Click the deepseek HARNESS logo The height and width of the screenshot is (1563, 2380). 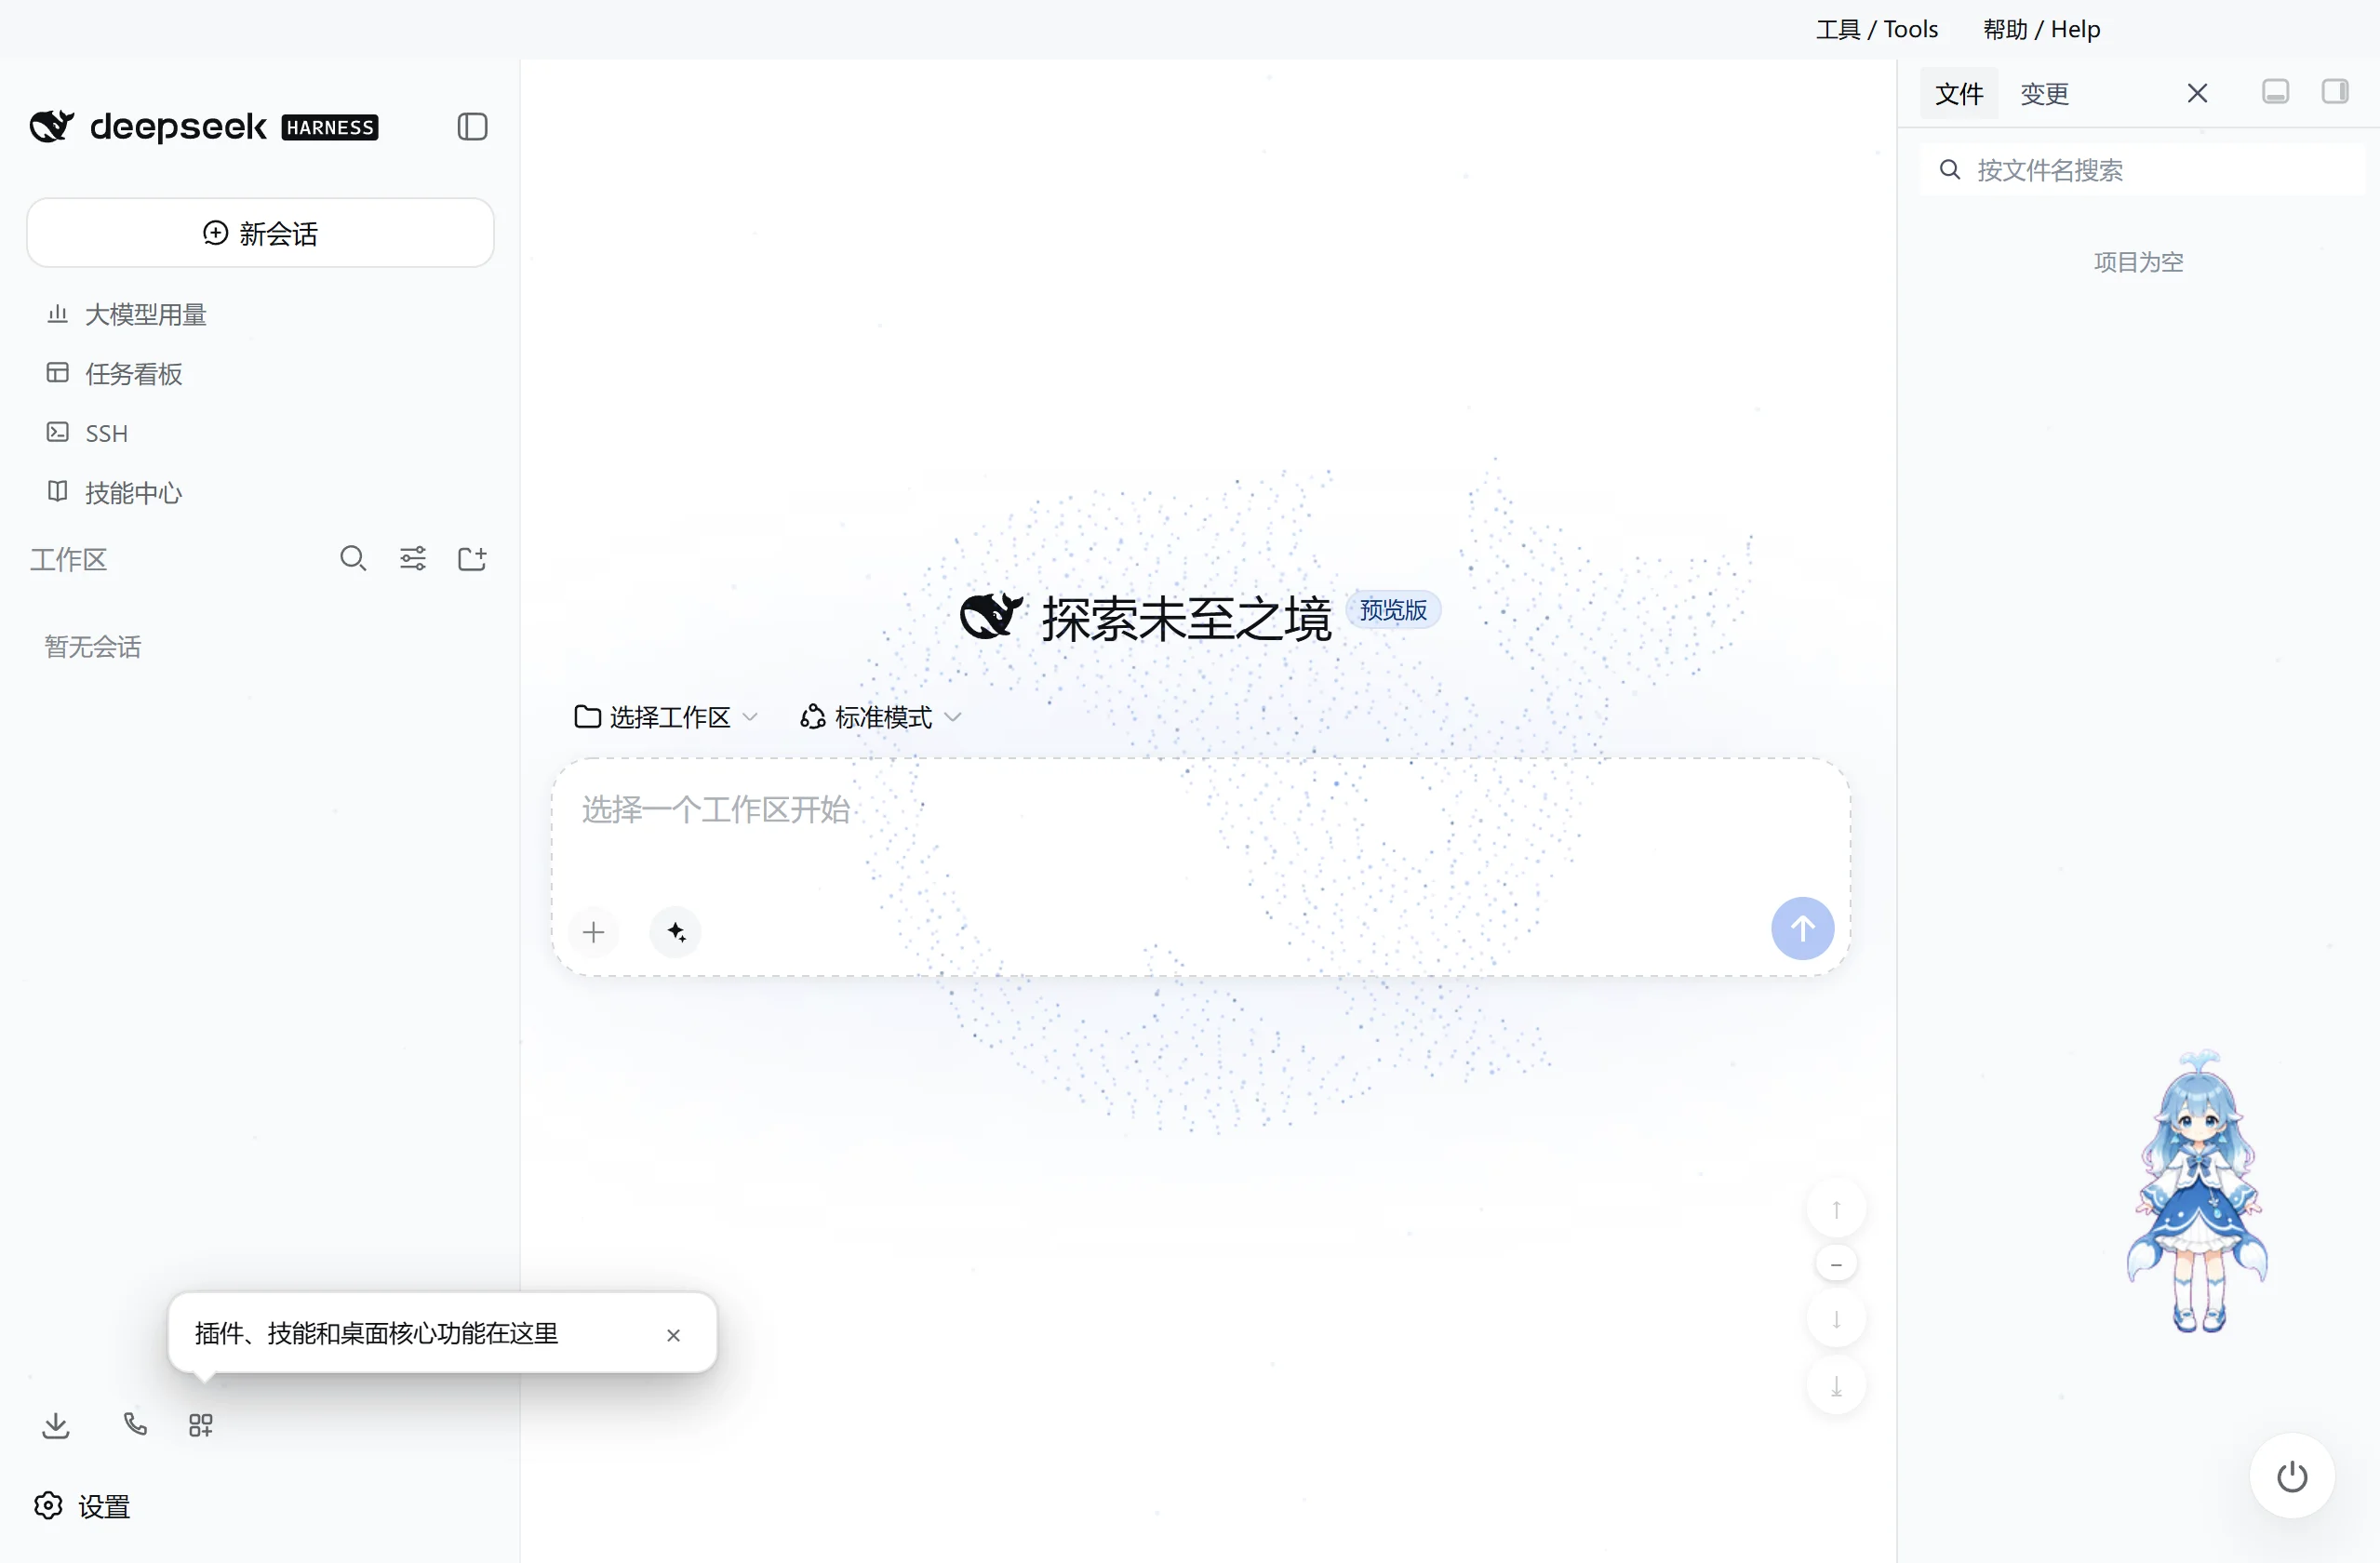[204, 127]
